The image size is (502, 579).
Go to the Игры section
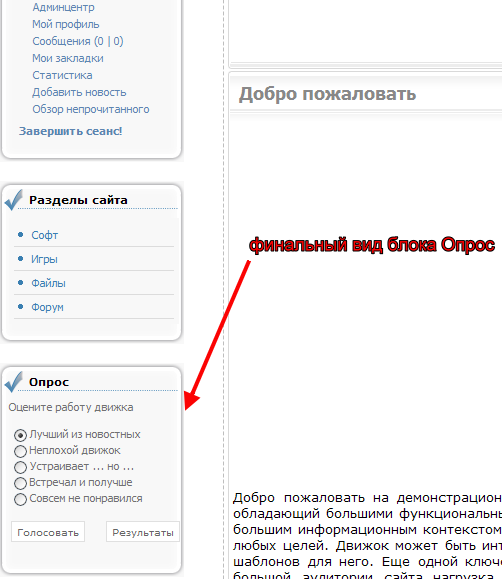tap(44, 259)
